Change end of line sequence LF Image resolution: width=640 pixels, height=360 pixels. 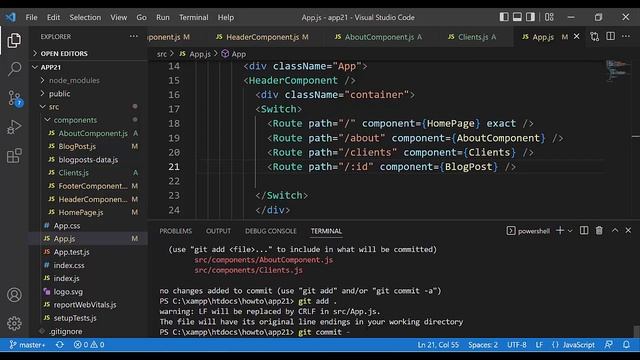point(539,345)
